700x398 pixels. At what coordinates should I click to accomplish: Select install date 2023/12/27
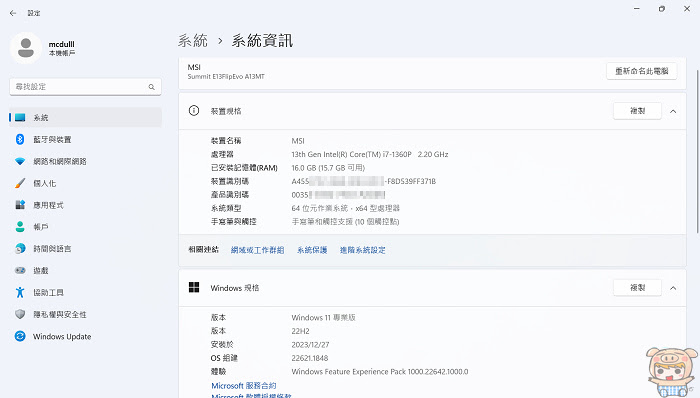tap(310, 344)
